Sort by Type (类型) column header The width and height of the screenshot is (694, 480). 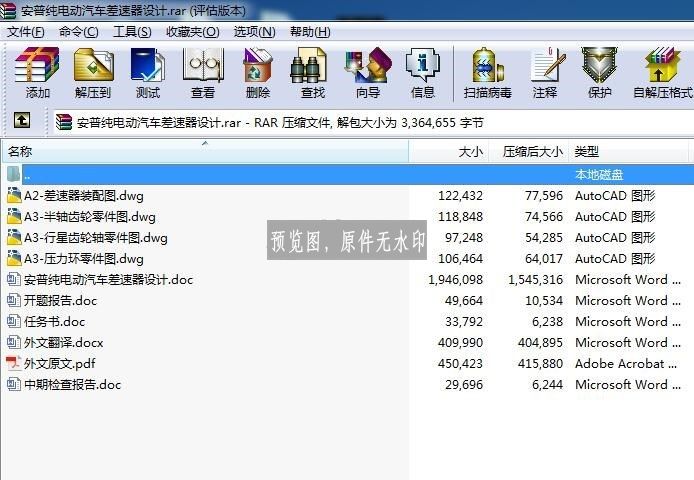point(628,151)
